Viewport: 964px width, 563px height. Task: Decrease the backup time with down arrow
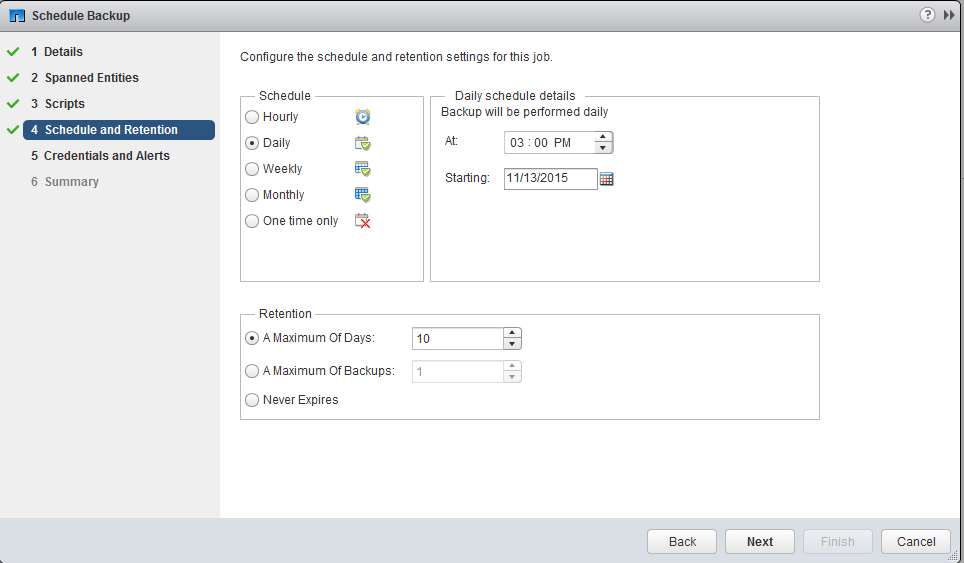tap(602, 148)
